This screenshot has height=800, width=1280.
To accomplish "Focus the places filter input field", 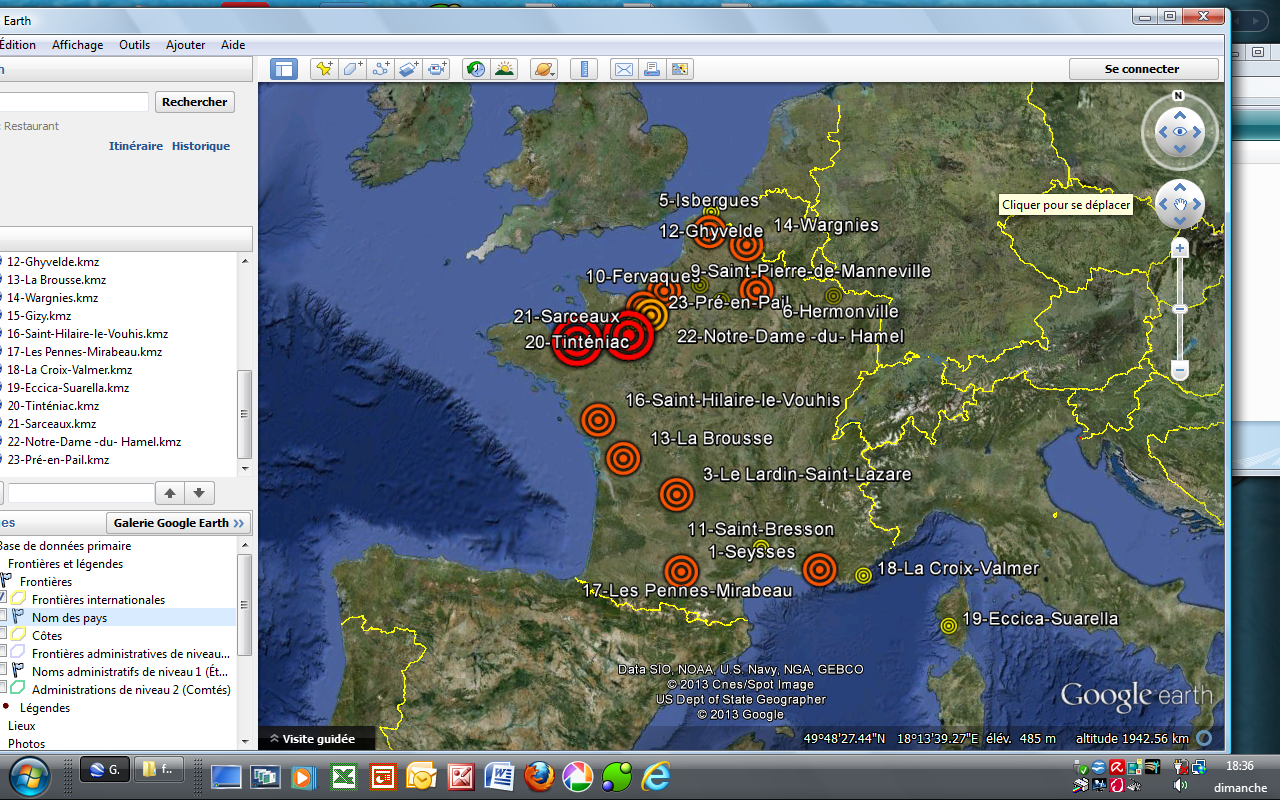I will [x=81, y=493].
